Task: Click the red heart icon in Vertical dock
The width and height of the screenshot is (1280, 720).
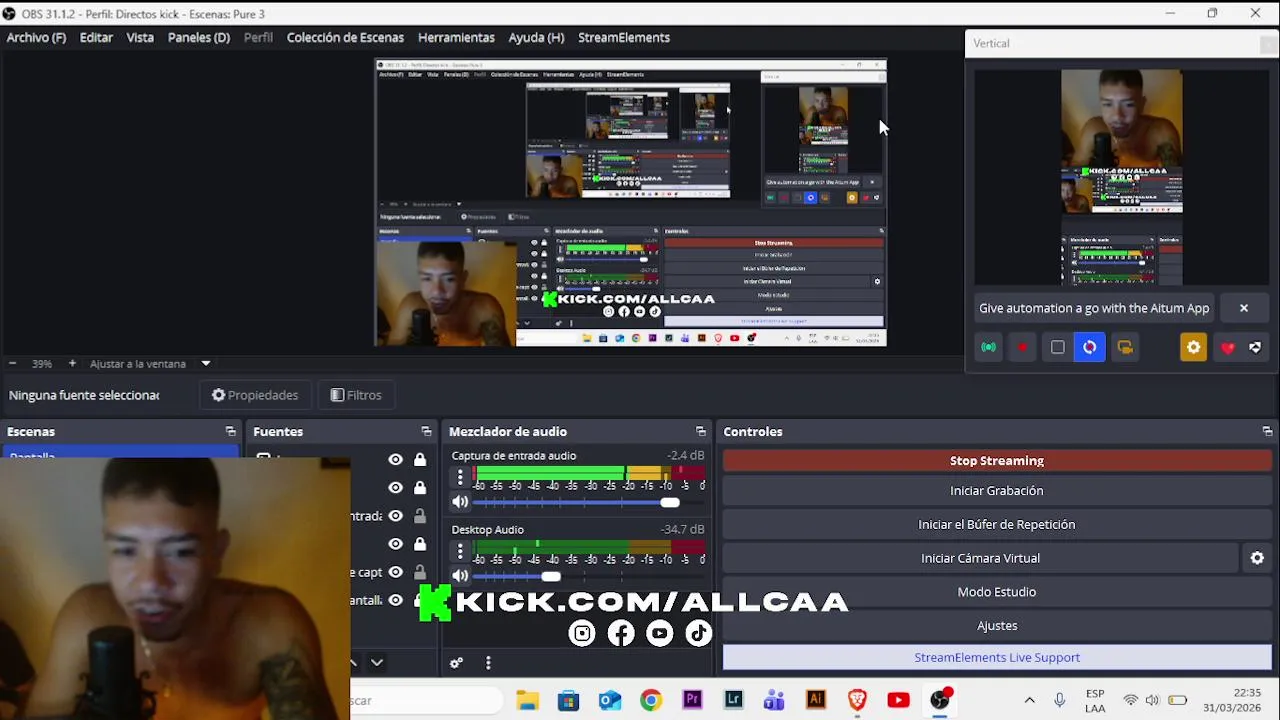Action: point(1228,347)
